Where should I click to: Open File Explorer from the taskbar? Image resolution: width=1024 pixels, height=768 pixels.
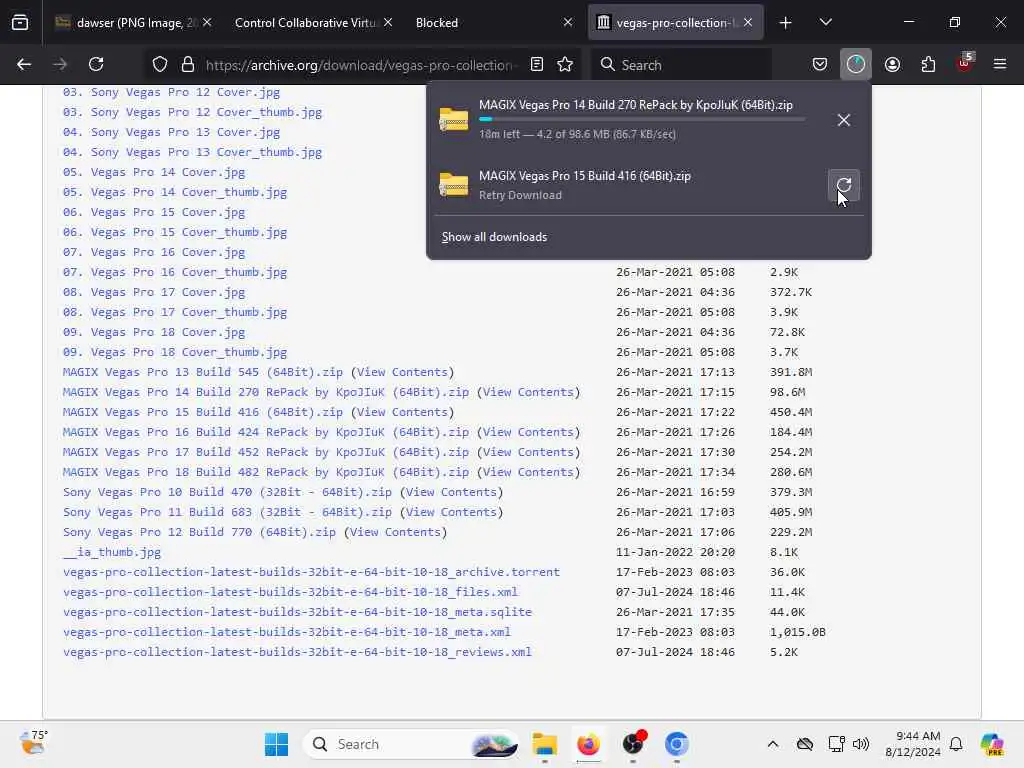click(544, 744)
